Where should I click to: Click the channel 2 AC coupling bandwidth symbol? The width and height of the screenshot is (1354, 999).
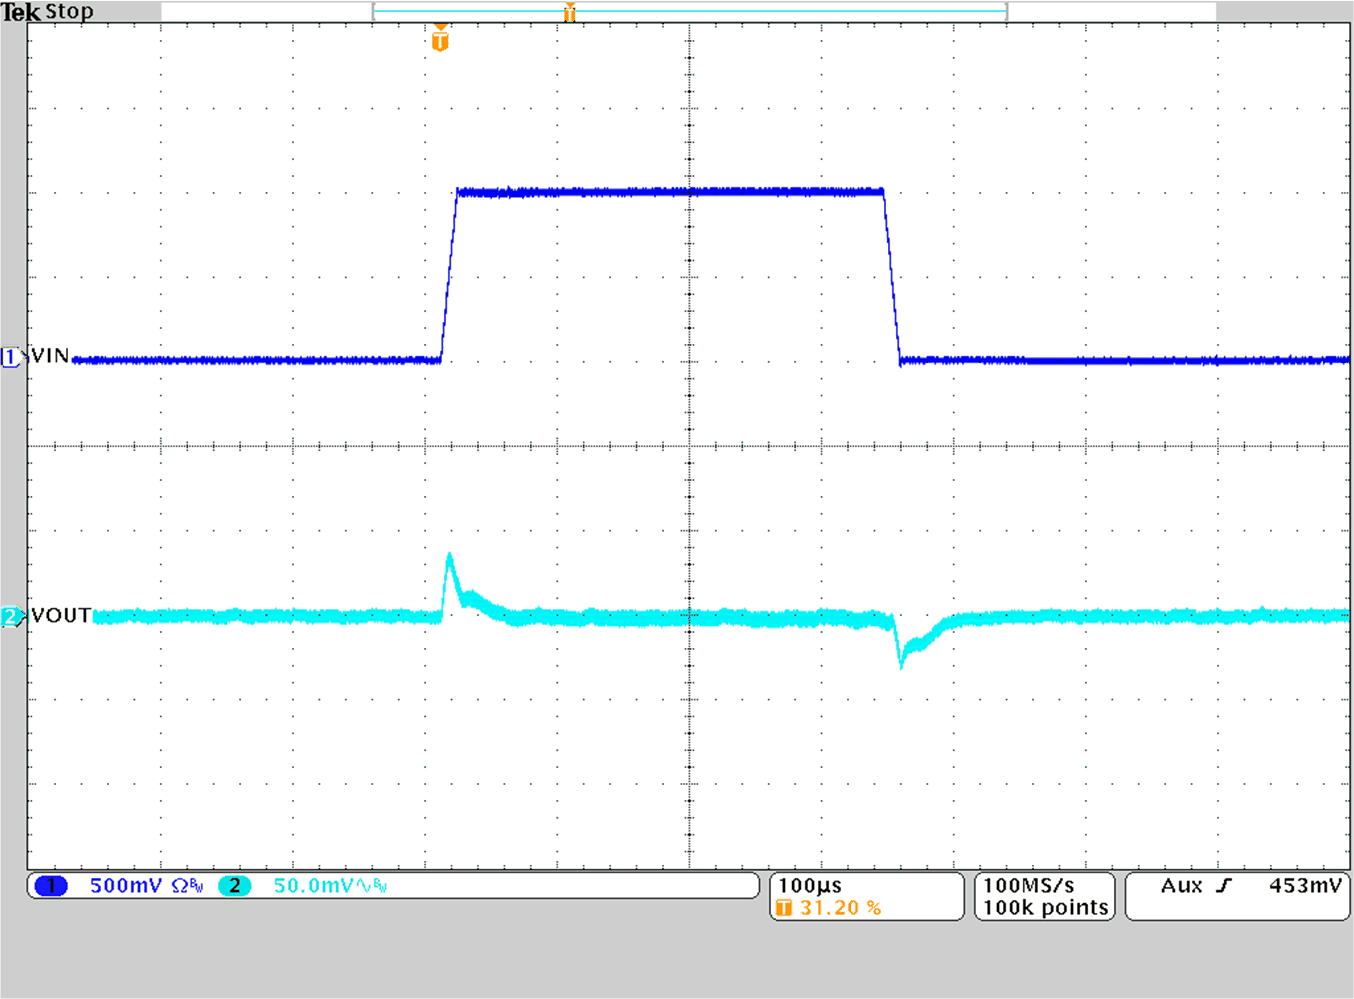tap(372, 885)
